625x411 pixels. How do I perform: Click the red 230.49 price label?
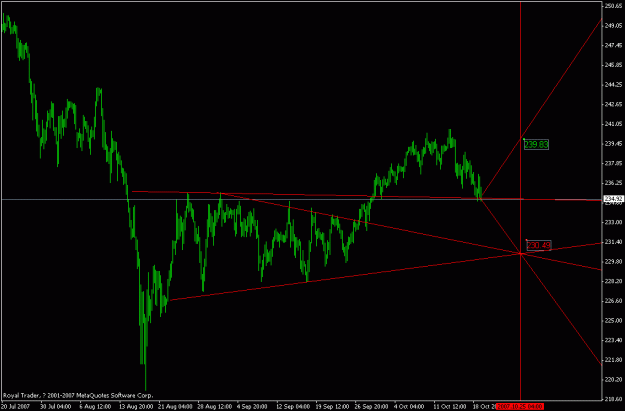pyautogui.click(x=539, y=245)
